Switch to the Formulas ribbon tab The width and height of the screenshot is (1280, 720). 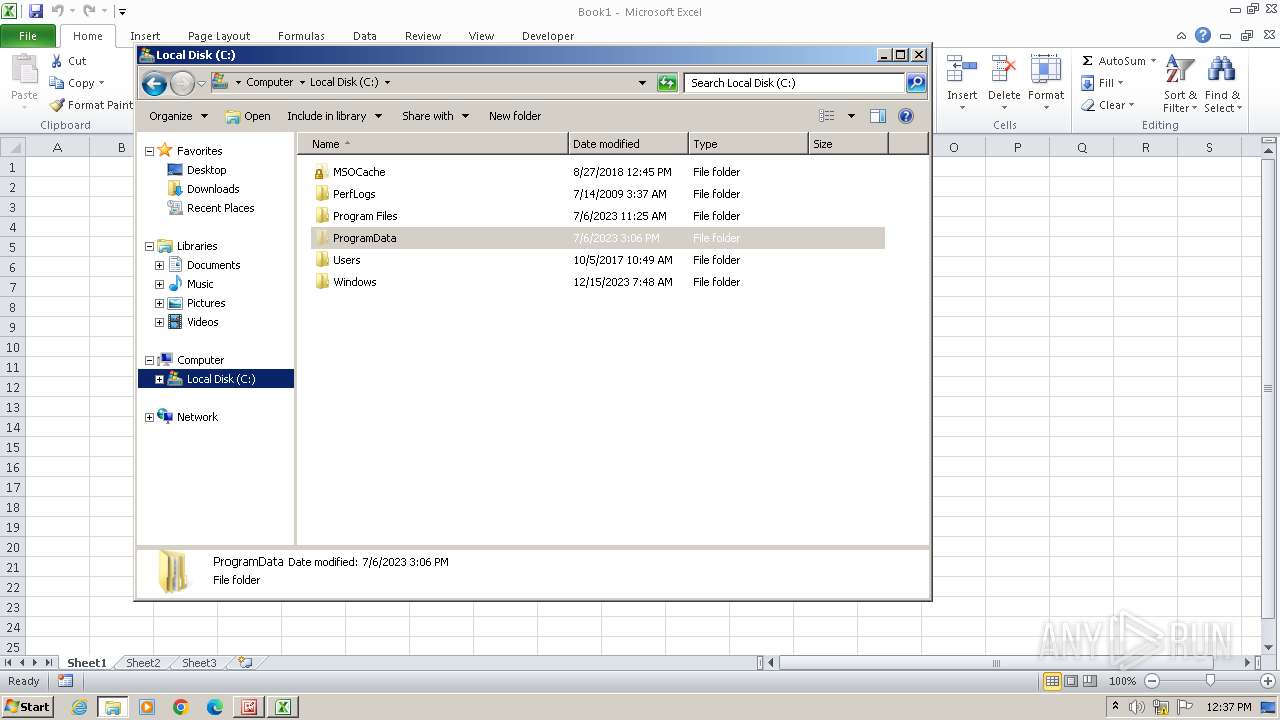pos(301,35)
